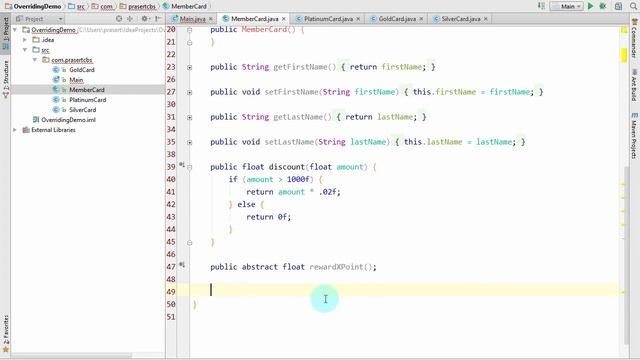Select Main class in project tree
The height and width of the screenshot is (360, 640).
[x=76, y=80]
